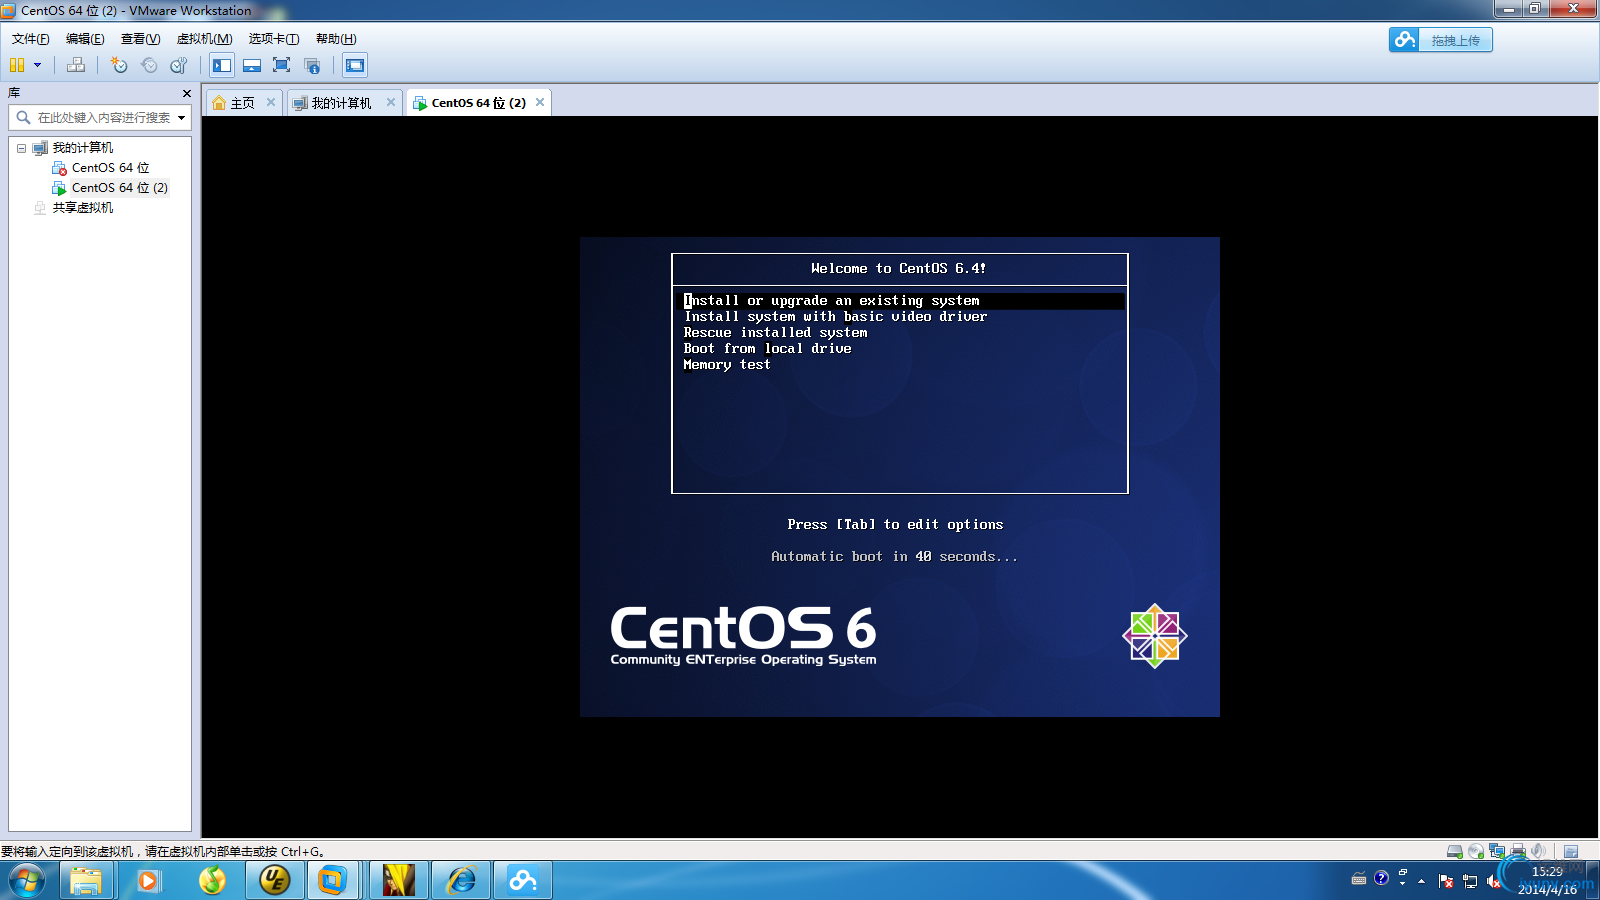Image resolution: width=1600 pixels, height=900 pixels.
Task: Click the network adapter status icon
Action: [x=1497, y=851]
